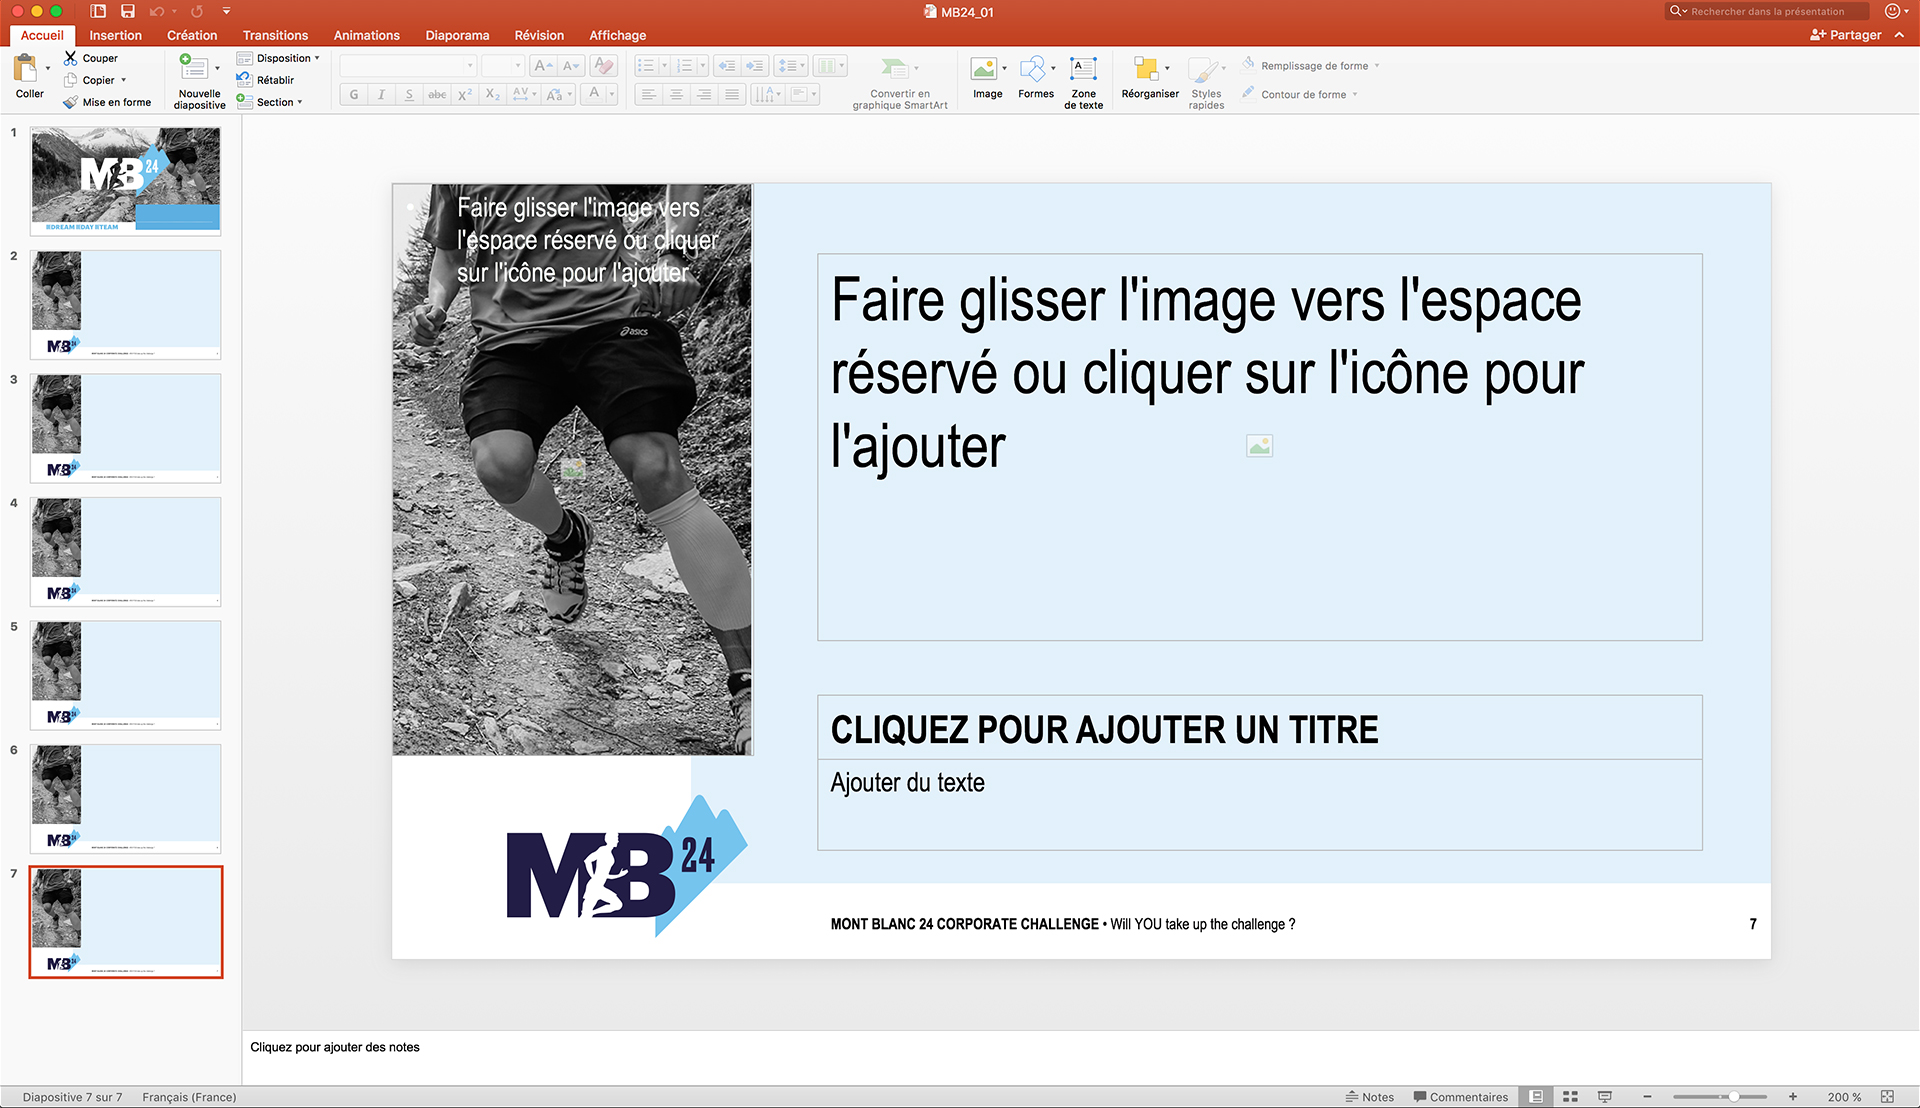Viewport: 1920px width, 1108px height.
Task: Click the smiley feedback icon
Action: coord(1892,11)
